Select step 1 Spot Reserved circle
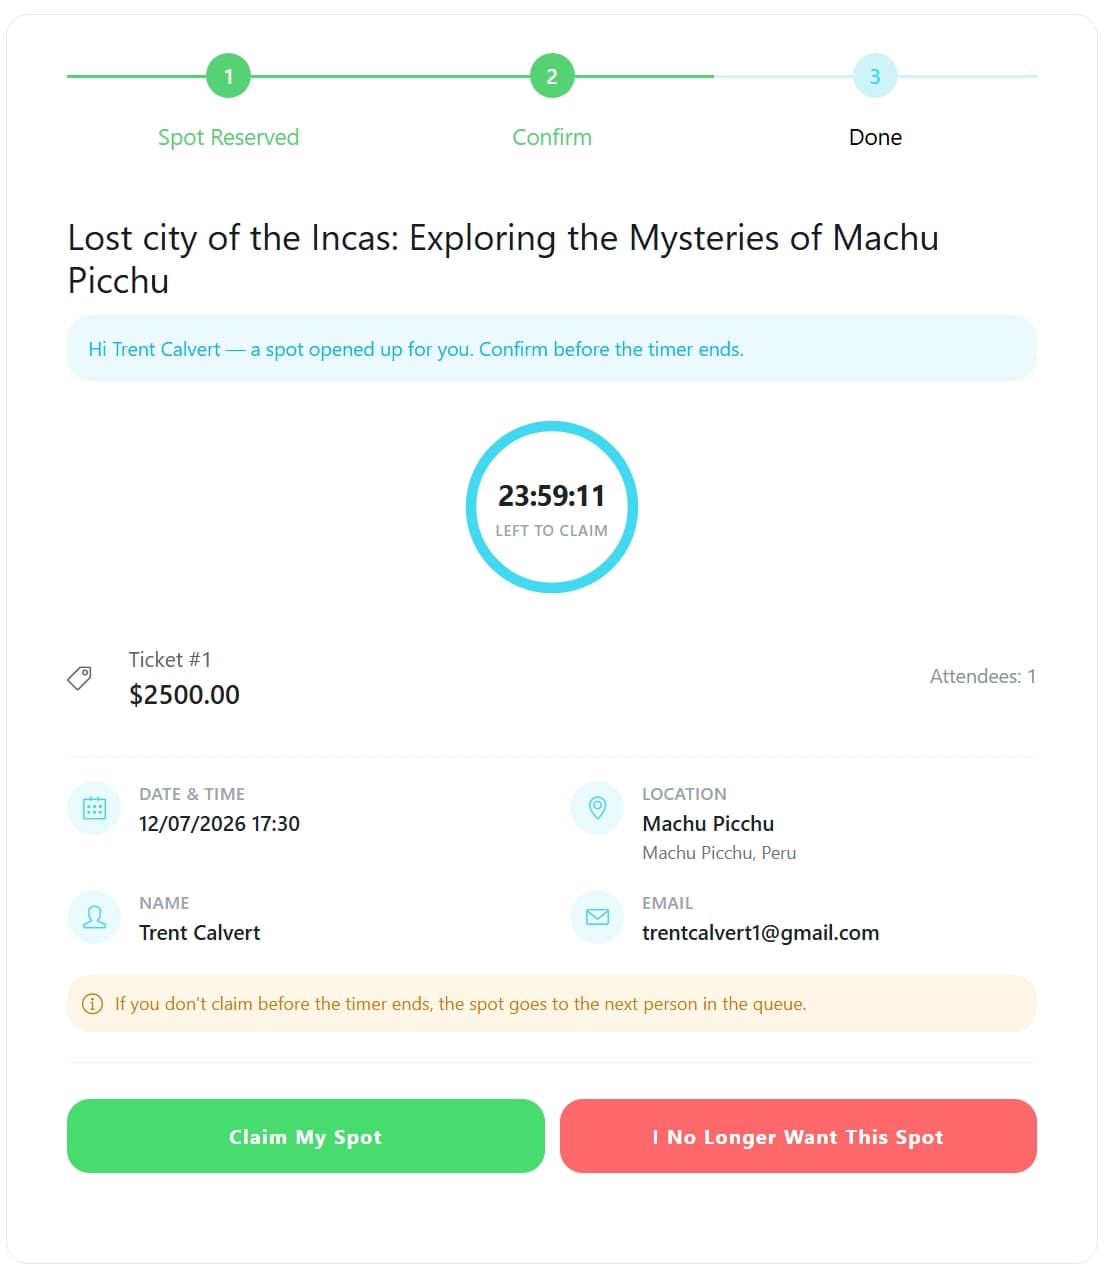The width and height of the screenshot is (1108, 1280). coord(228,76)
